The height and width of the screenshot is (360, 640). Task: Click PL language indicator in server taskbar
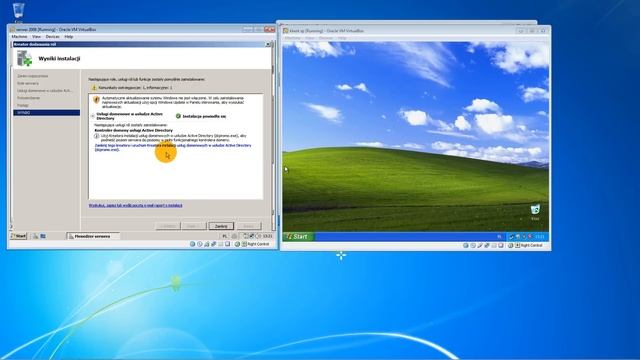click(x=224, y=236)
